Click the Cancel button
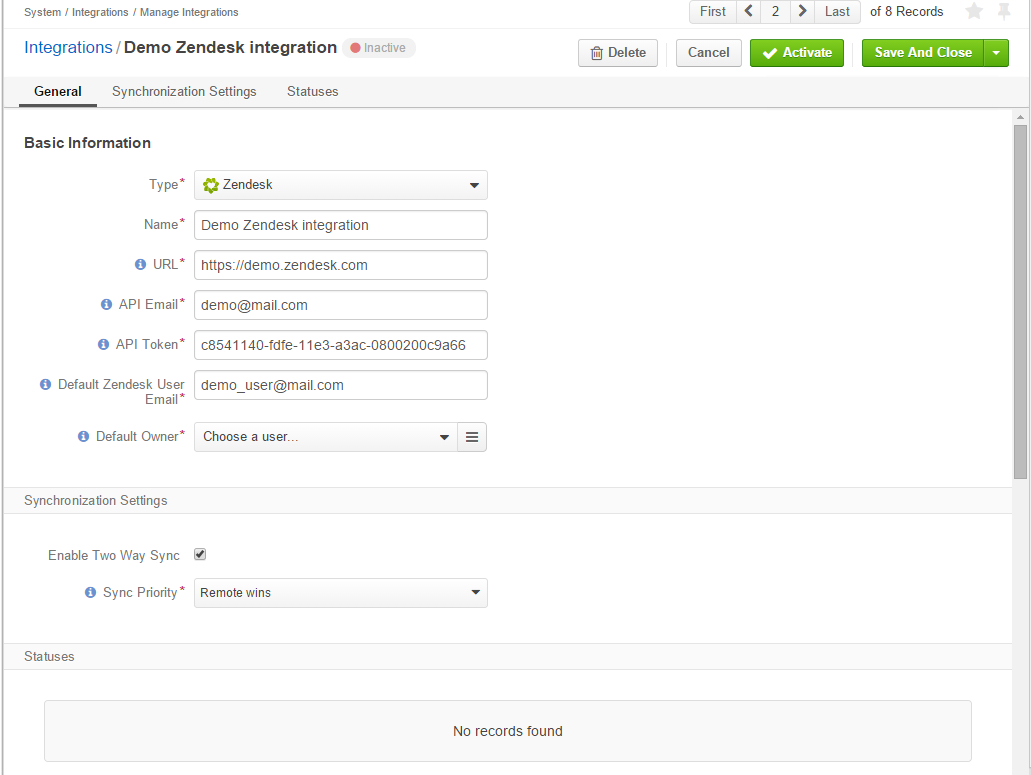Screen dimensions: 1031x775 point(709,53)
